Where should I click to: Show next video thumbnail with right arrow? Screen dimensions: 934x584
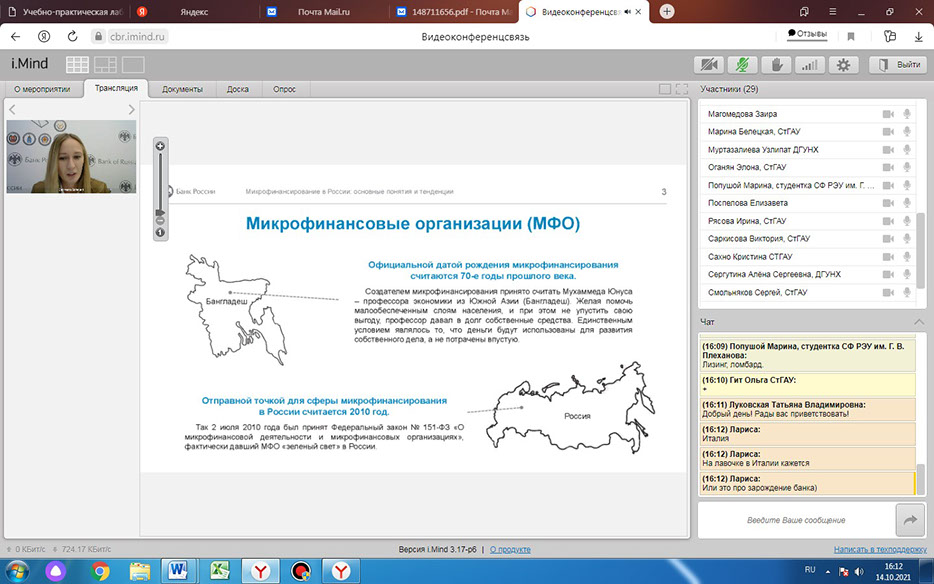[131, 110]
